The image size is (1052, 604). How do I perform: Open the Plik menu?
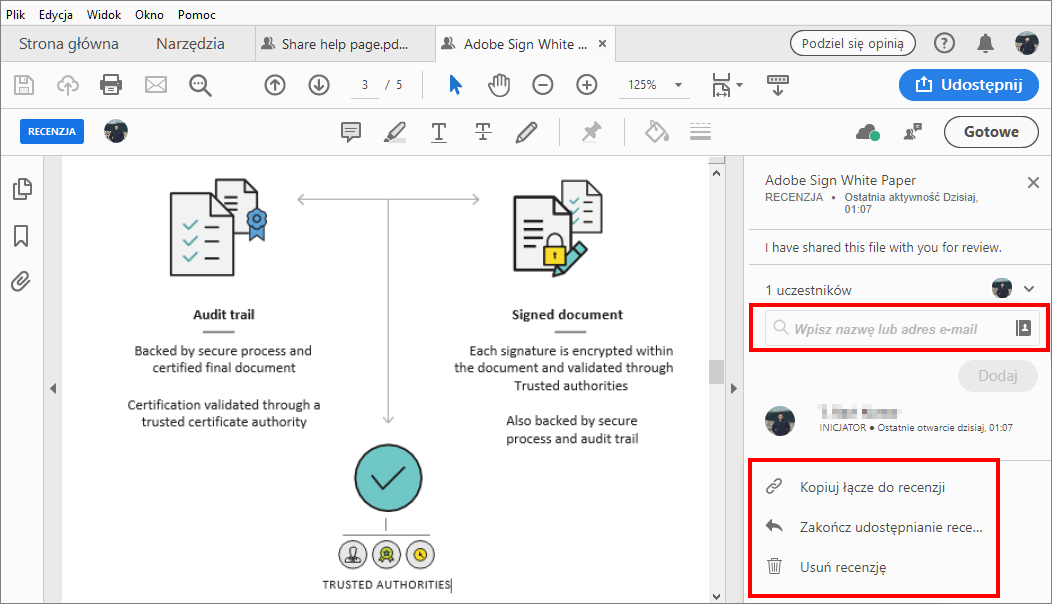coord(15,14)
